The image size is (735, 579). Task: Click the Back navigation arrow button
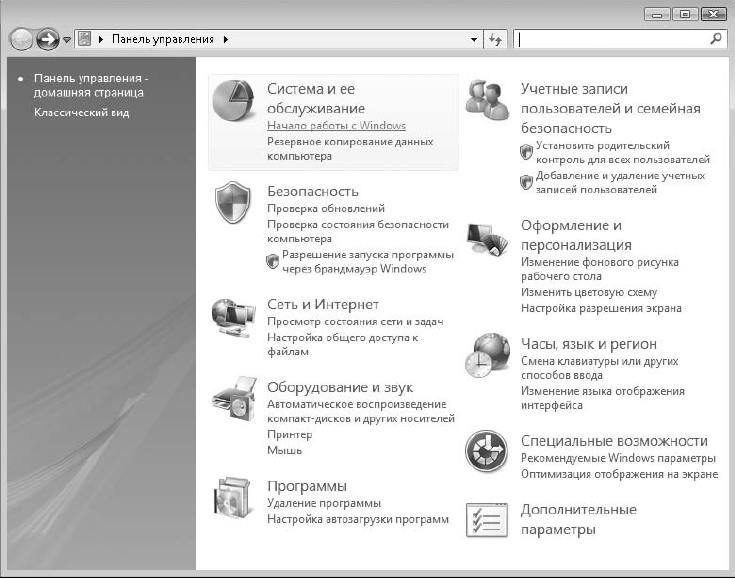click(x=21, y=39)
